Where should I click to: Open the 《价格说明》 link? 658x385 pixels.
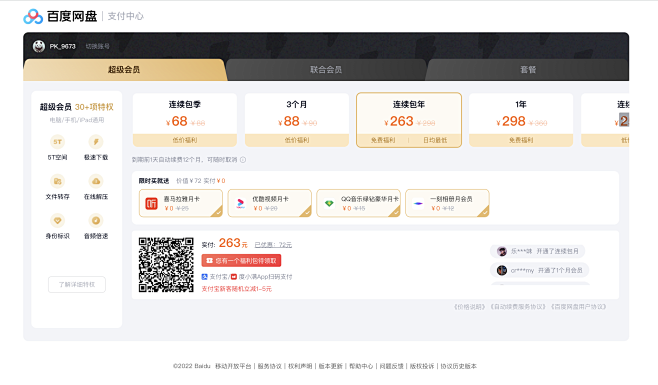470,307
